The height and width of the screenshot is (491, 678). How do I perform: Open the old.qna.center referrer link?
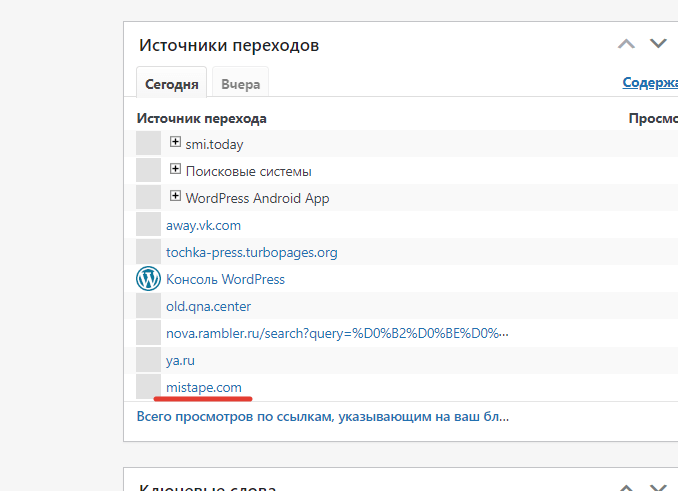coord(208,306)
